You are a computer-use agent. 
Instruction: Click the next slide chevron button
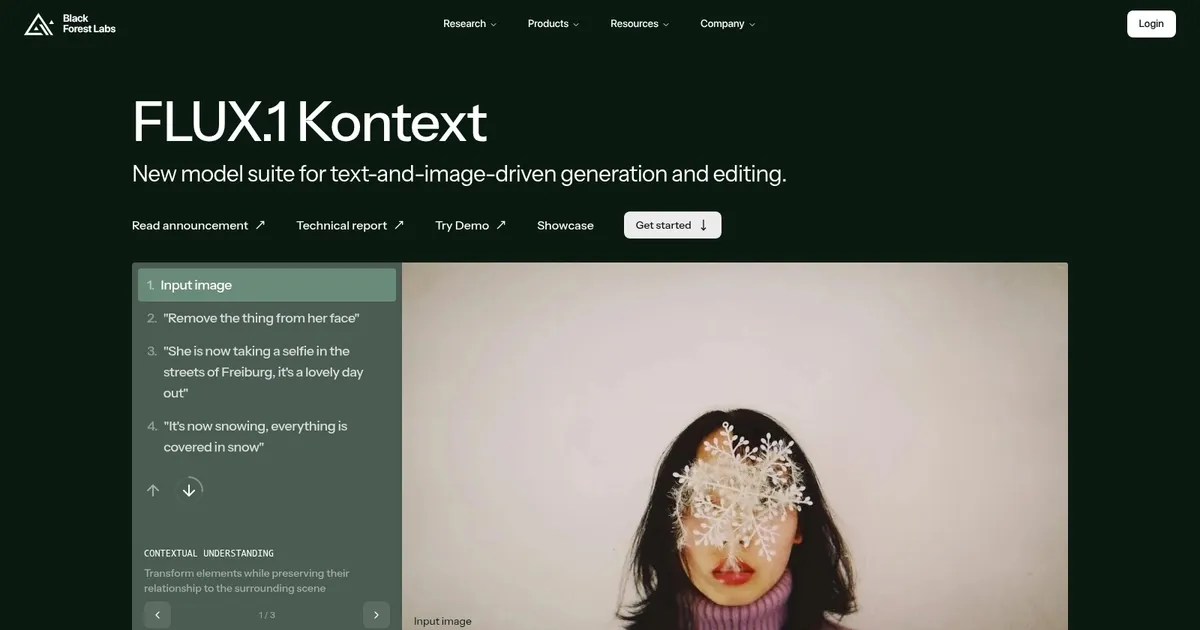pyautogui.click(x=376, y=615)
